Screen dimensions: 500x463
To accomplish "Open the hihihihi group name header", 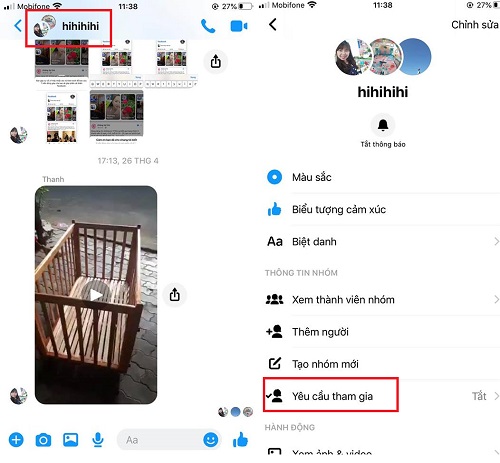I will click(x=68, y=26).
